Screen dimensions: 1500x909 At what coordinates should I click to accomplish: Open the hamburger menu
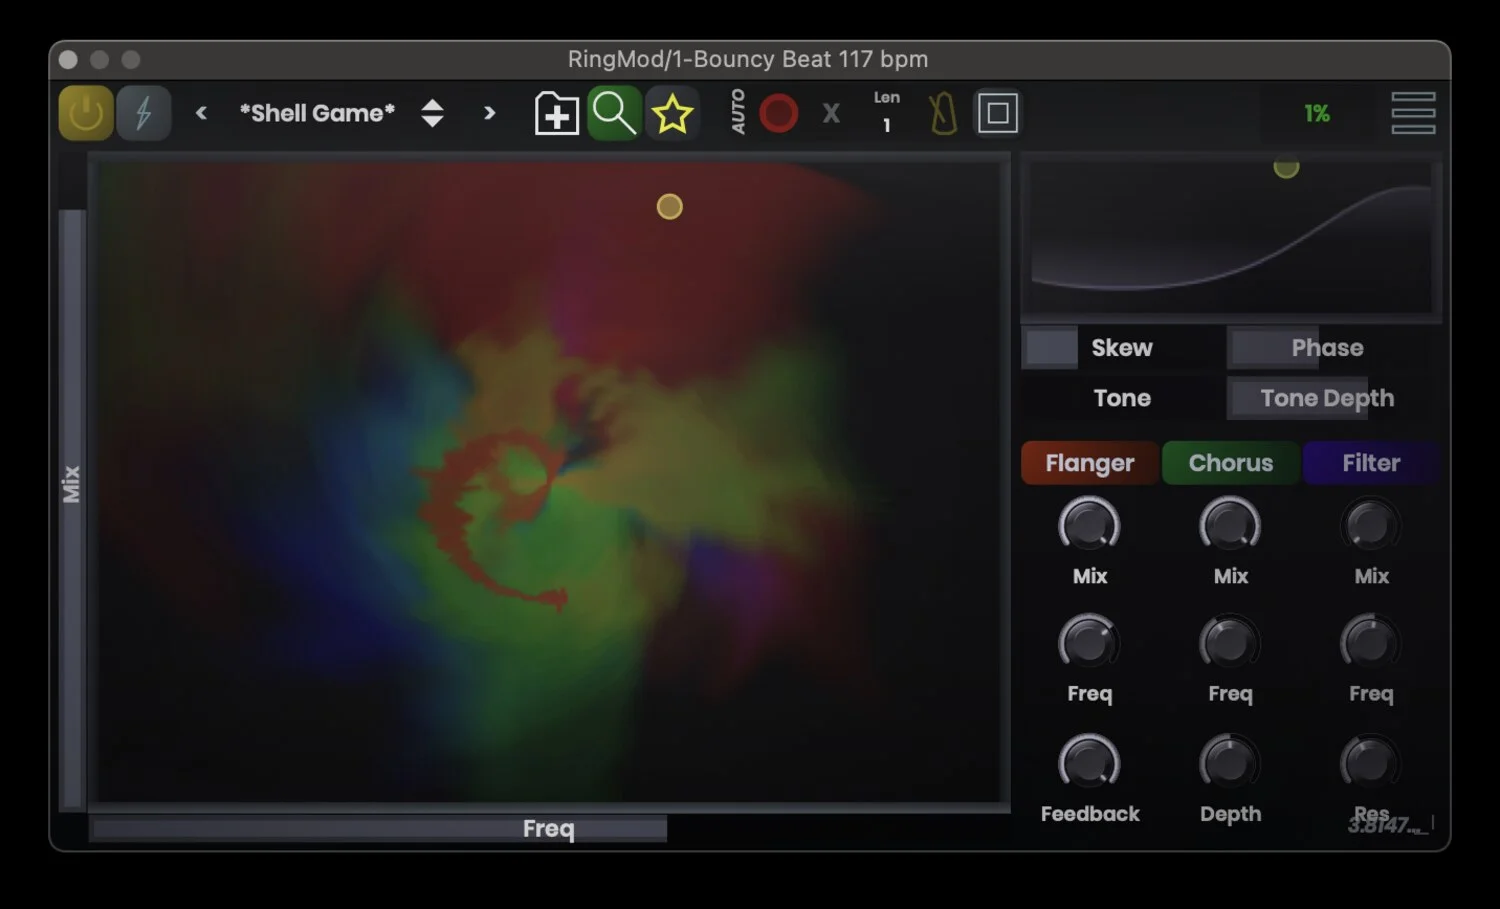(1413, 113)
